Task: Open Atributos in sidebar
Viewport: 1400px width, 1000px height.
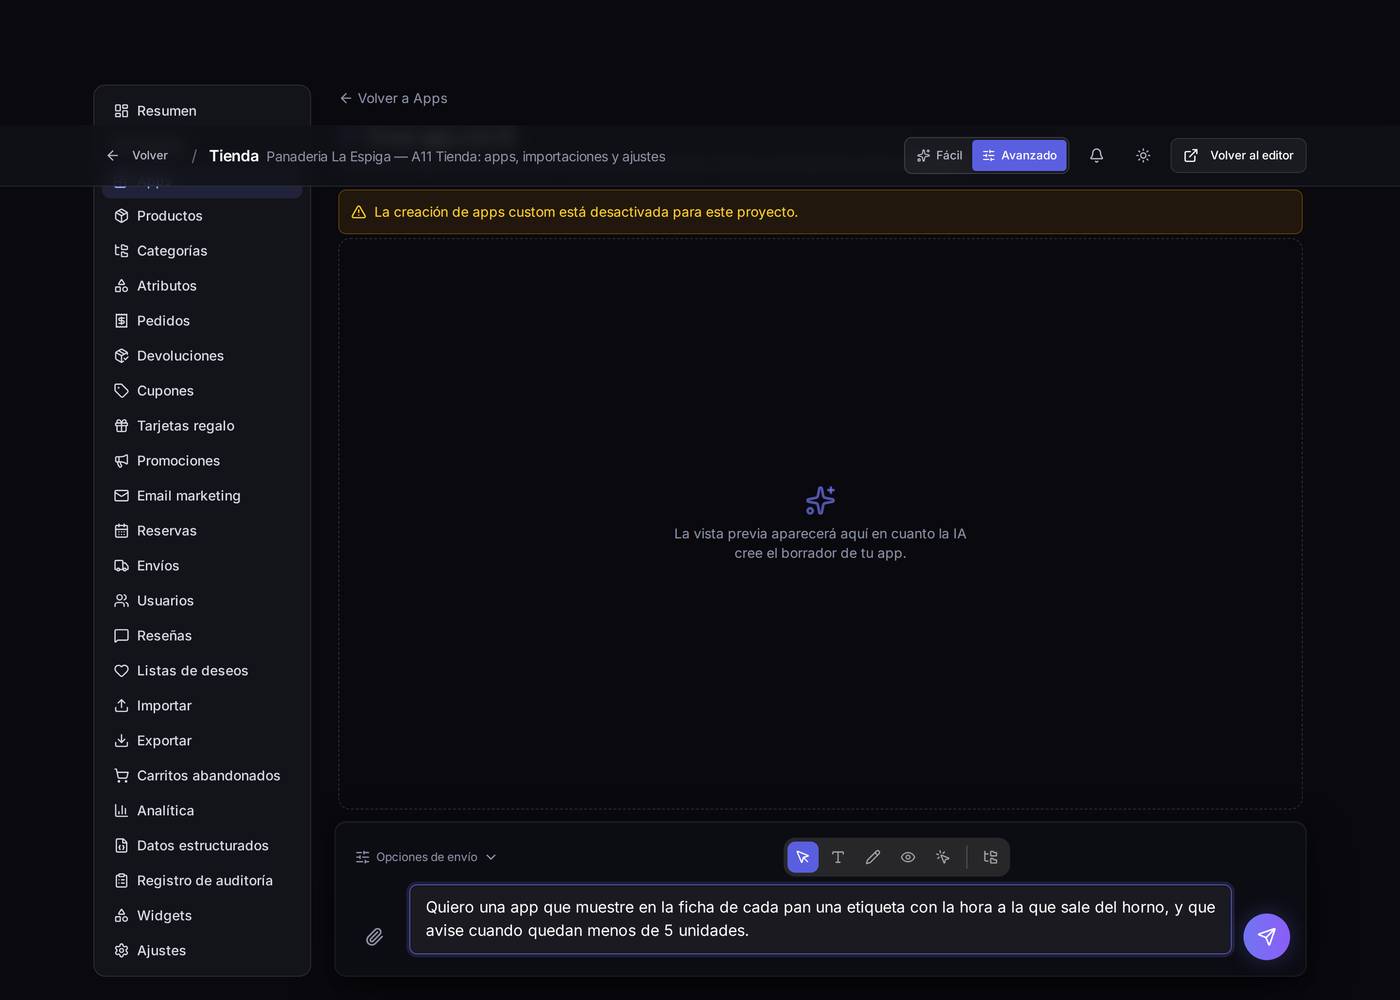Action: (202, 286)
